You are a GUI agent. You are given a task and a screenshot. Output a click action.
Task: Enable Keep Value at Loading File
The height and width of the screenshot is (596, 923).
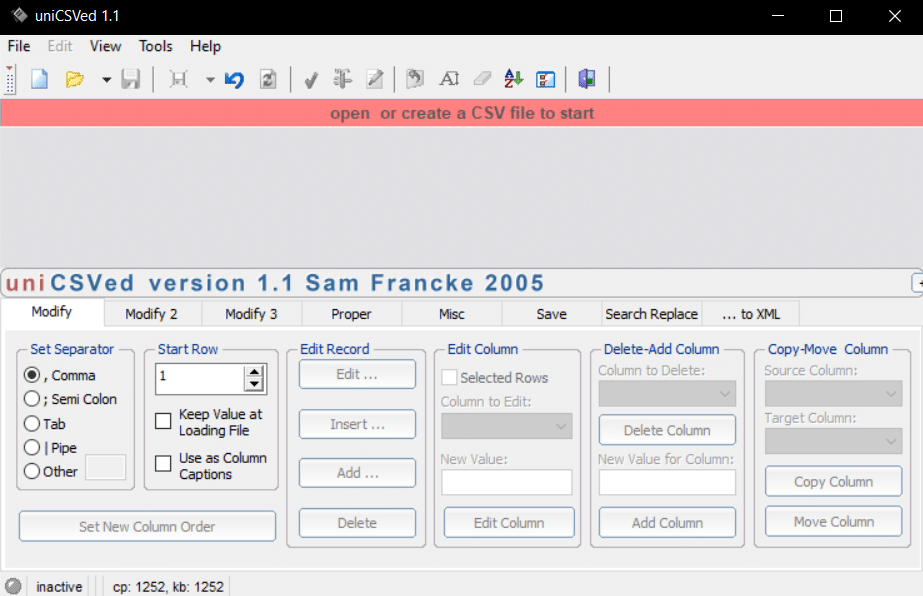(163, 422)
